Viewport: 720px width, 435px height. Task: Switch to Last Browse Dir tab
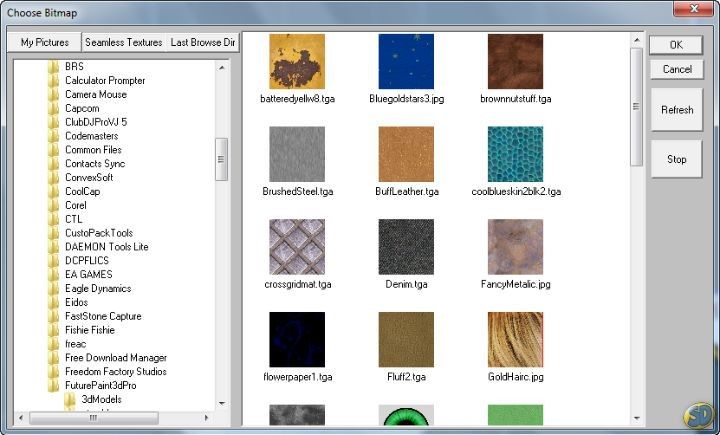[202, 42]
